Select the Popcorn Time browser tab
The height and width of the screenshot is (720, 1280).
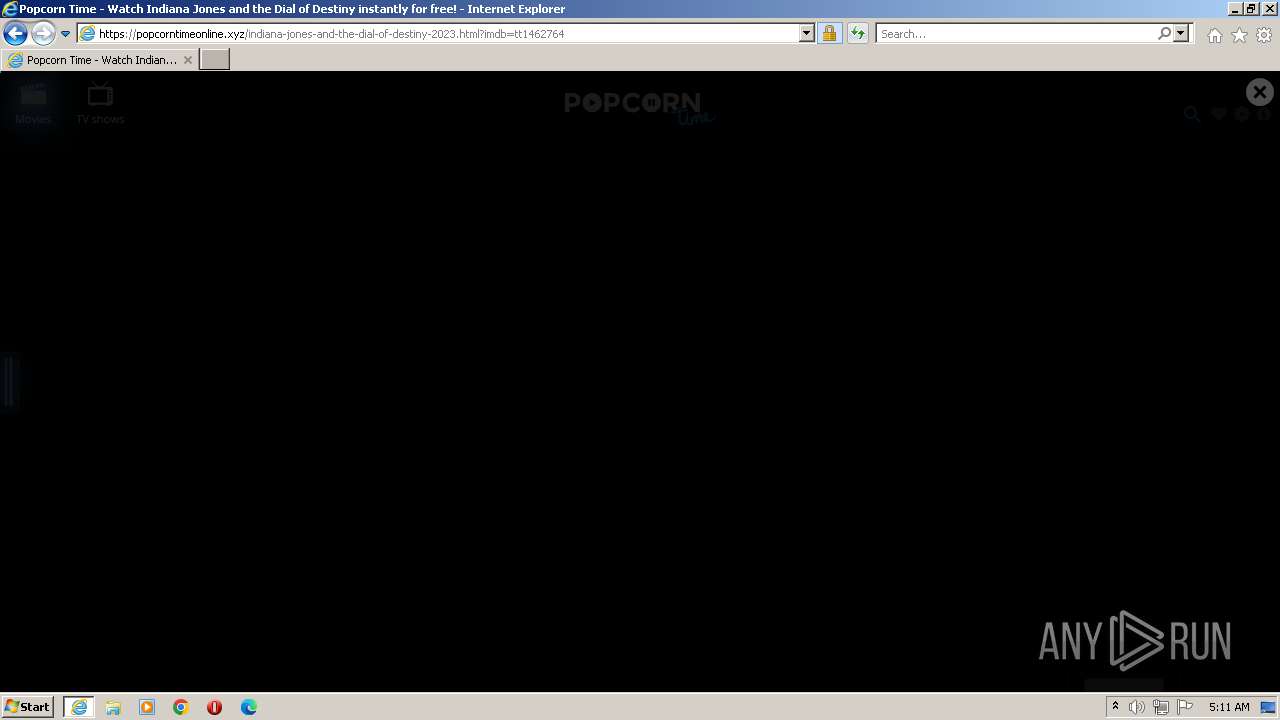100,60
